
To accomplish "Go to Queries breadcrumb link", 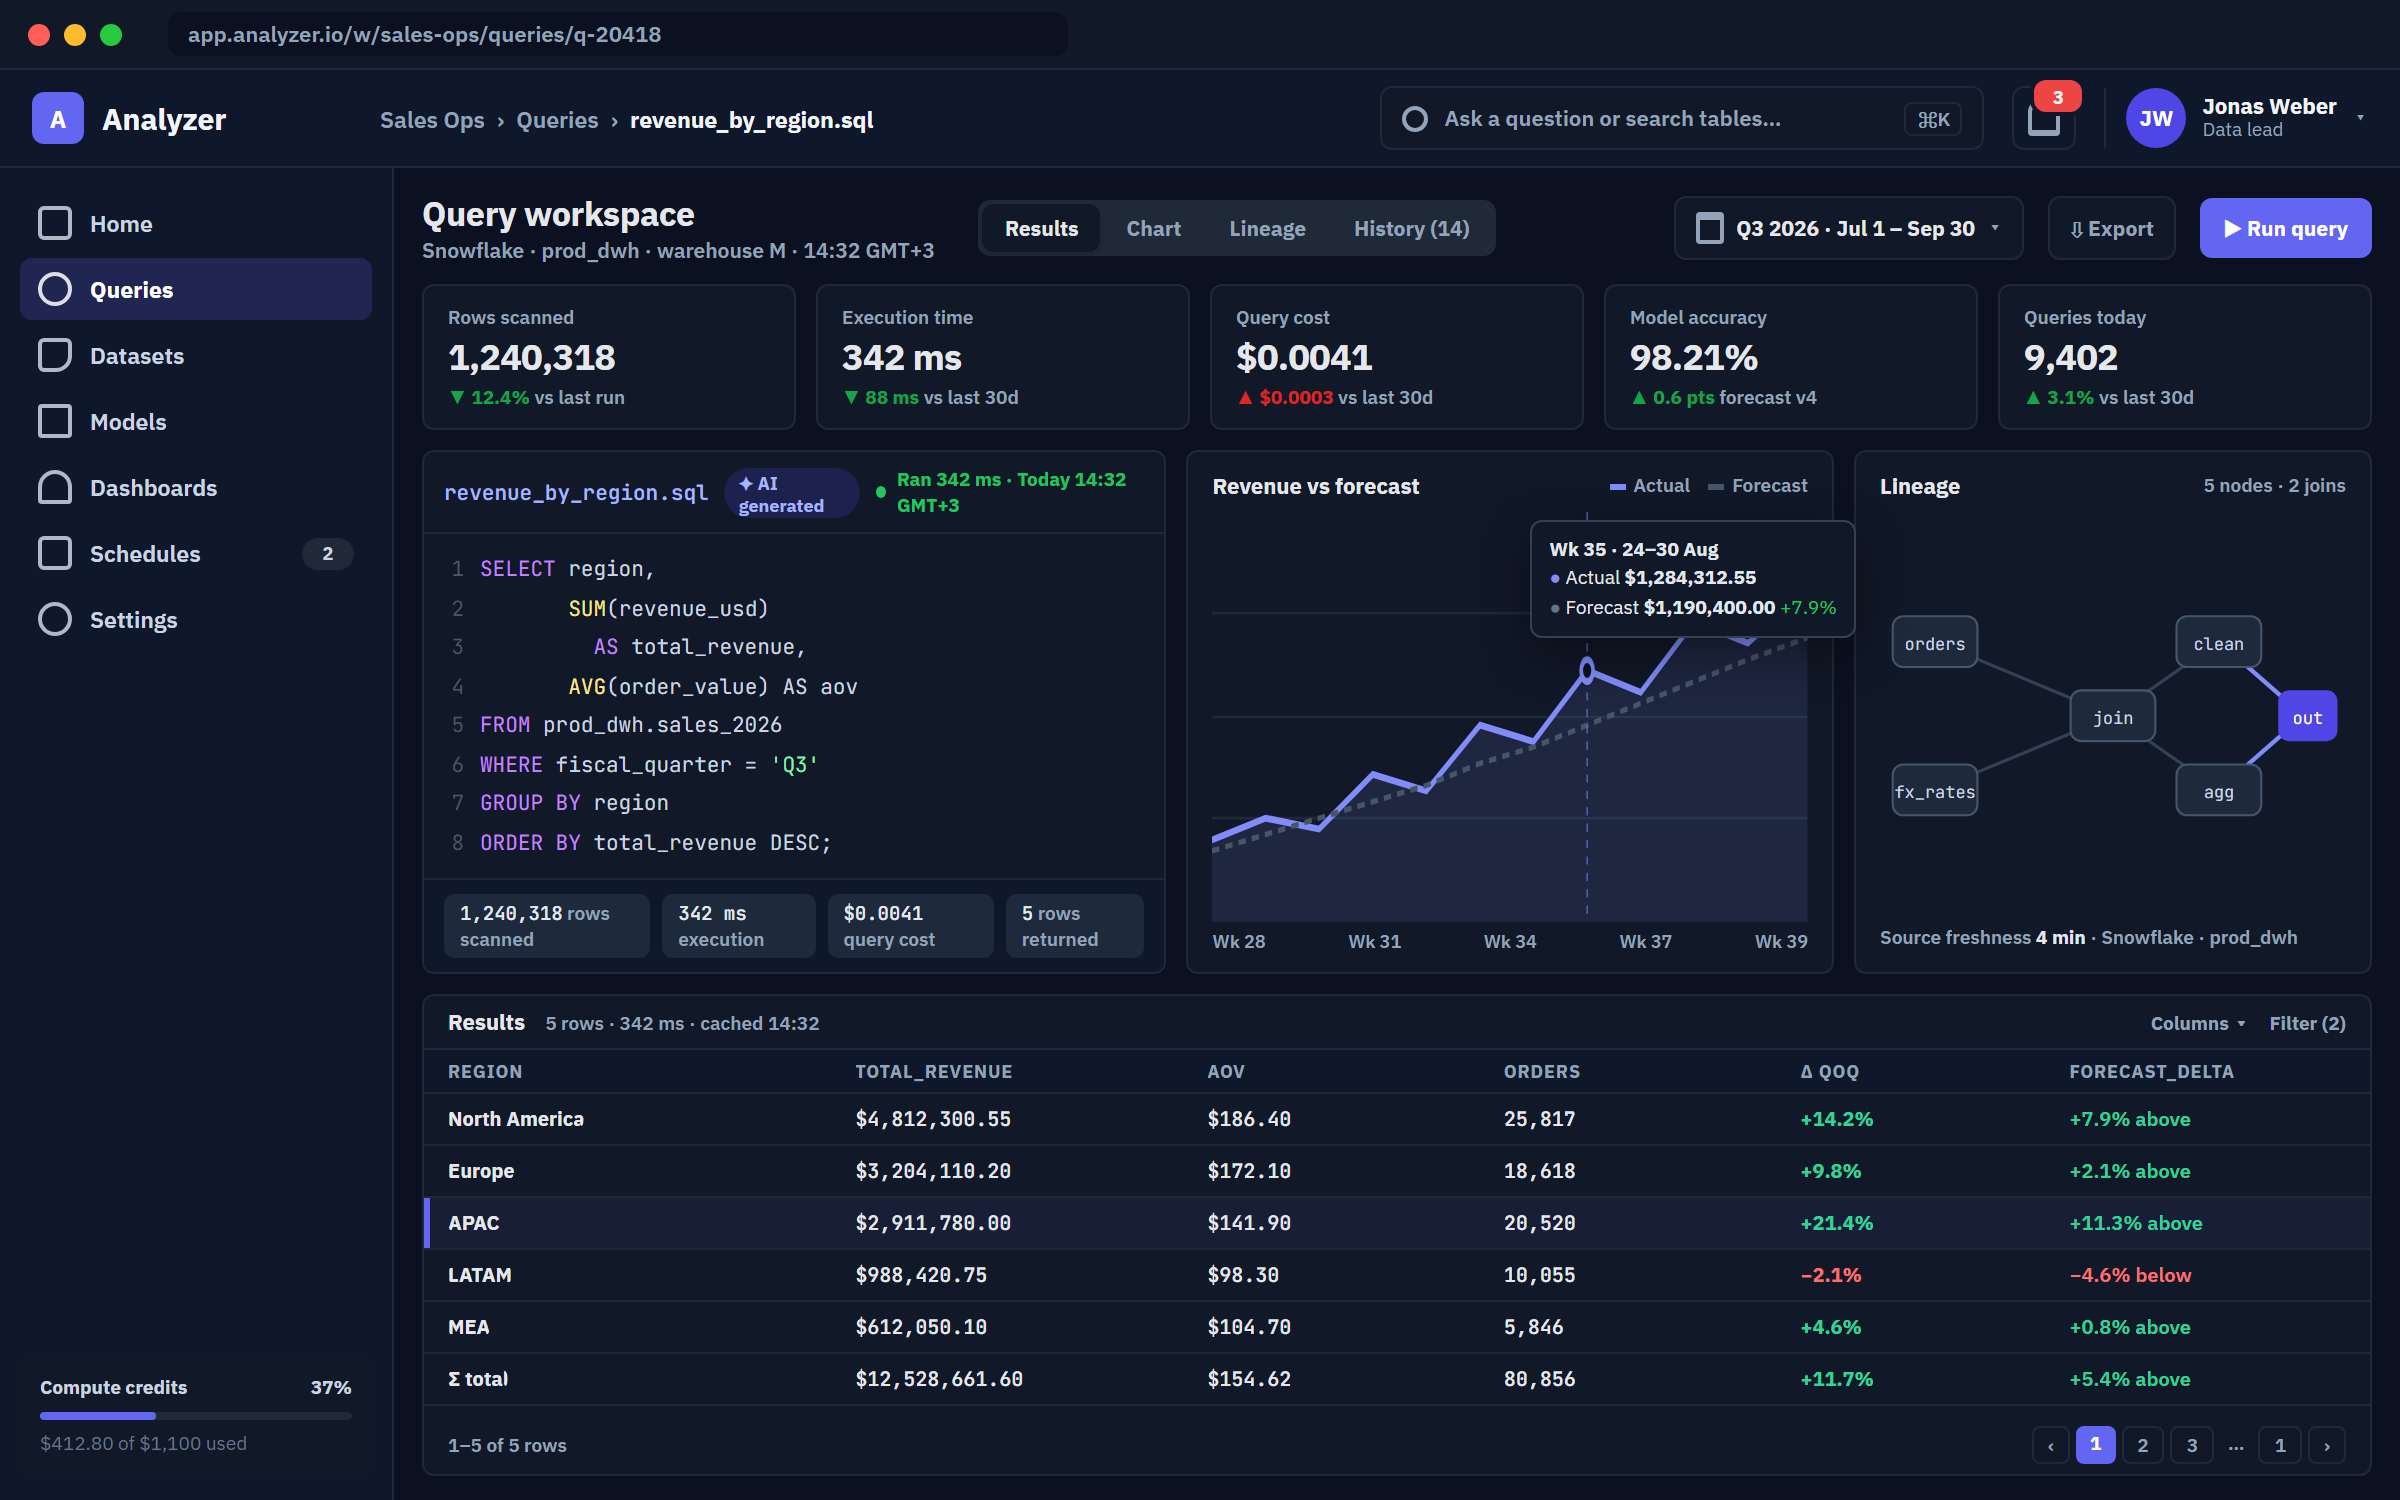I will tap(557, 120).
